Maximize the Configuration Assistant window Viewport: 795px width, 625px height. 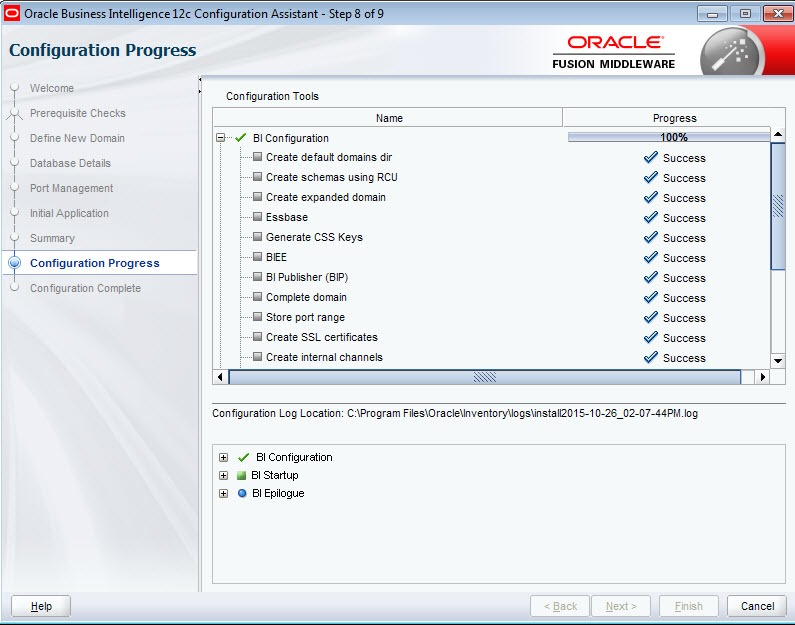point(745,14)
